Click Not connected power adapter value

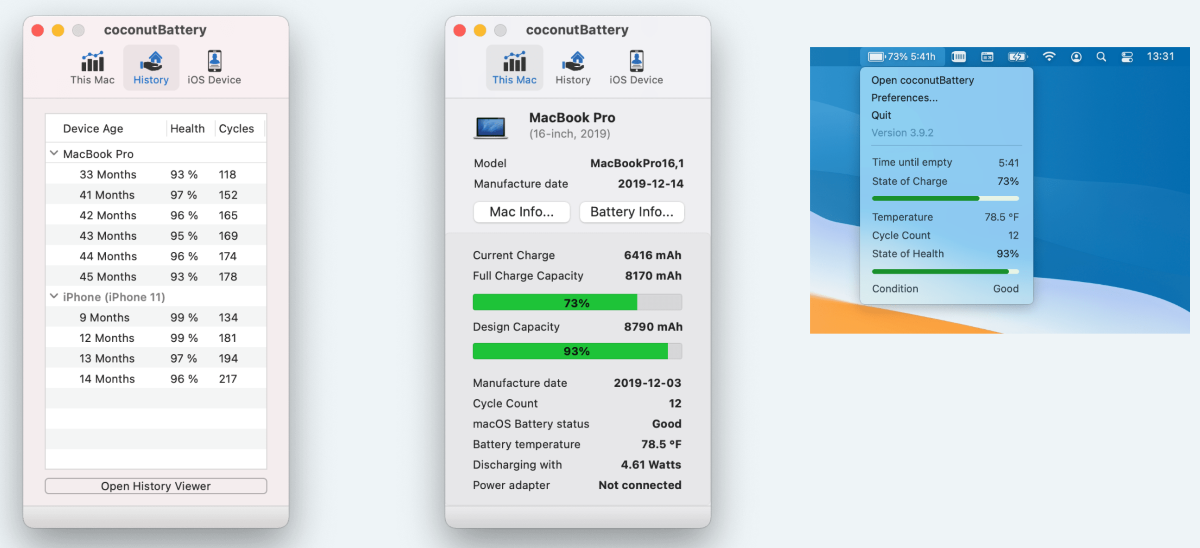[640, 485]
